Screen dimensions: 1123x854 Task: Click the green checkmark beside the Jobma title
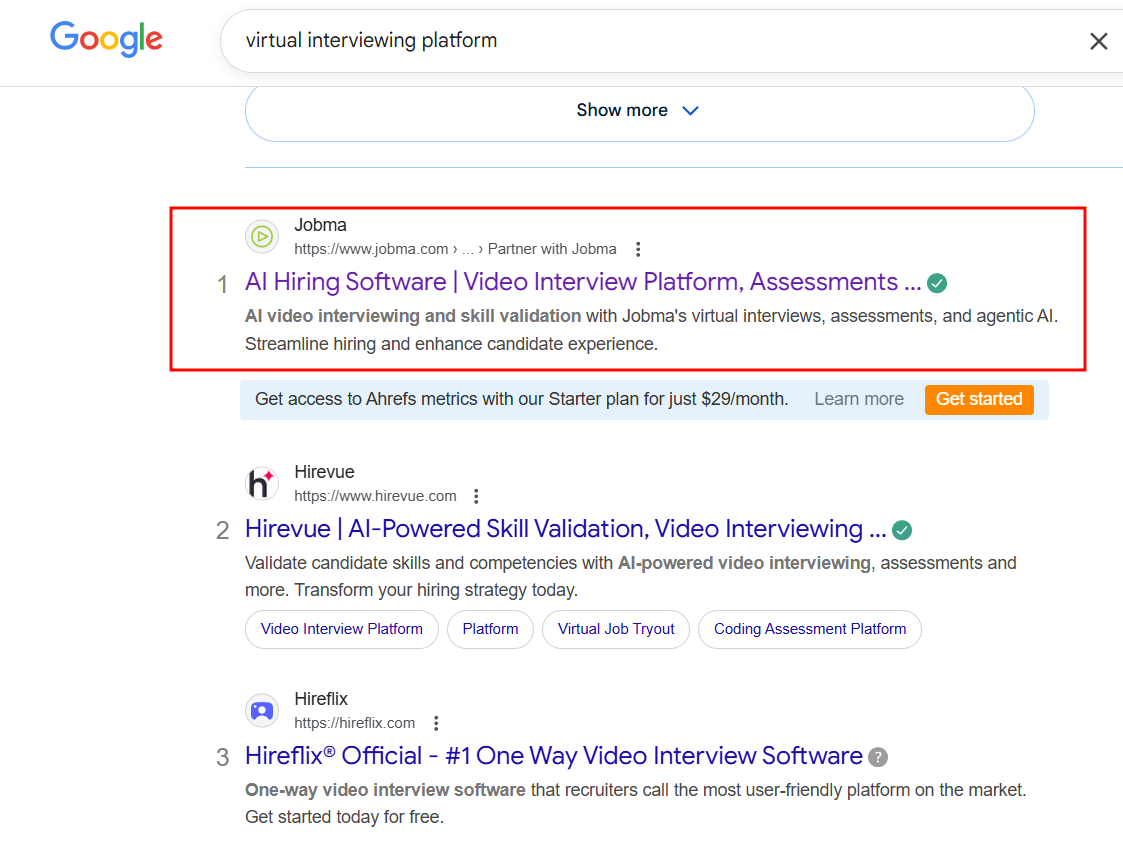[936, 283]
